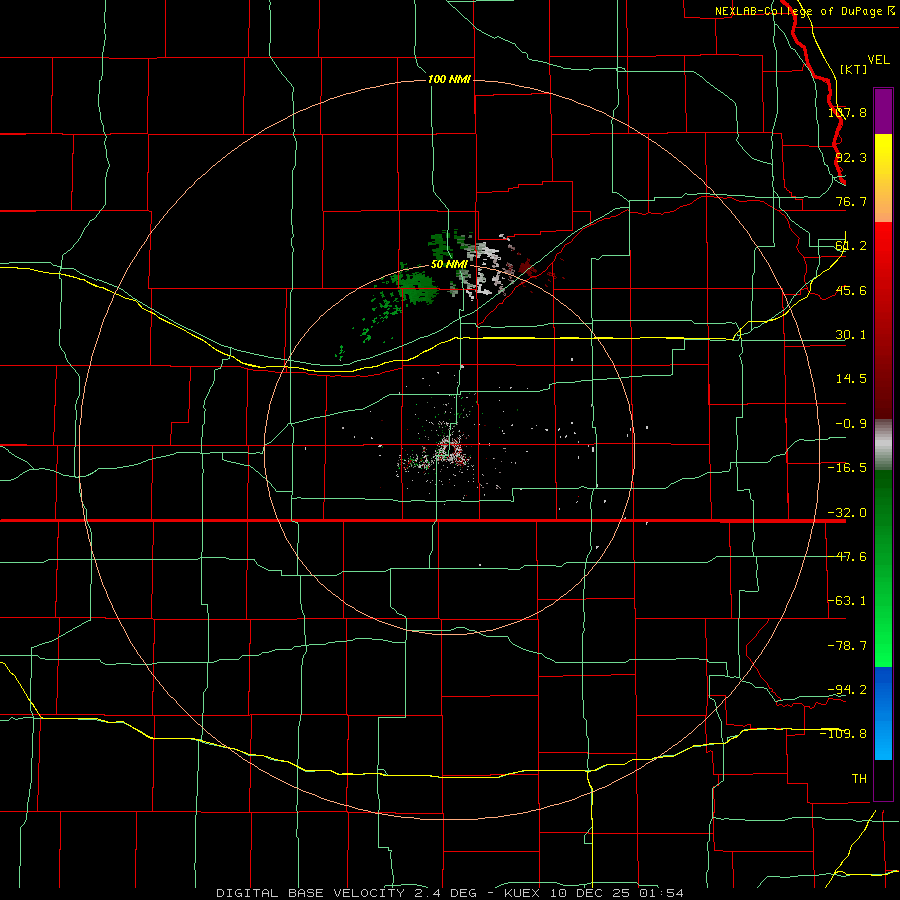Click the 76.7 velocity scale value

pyautogui.click(x=851, y=201)
